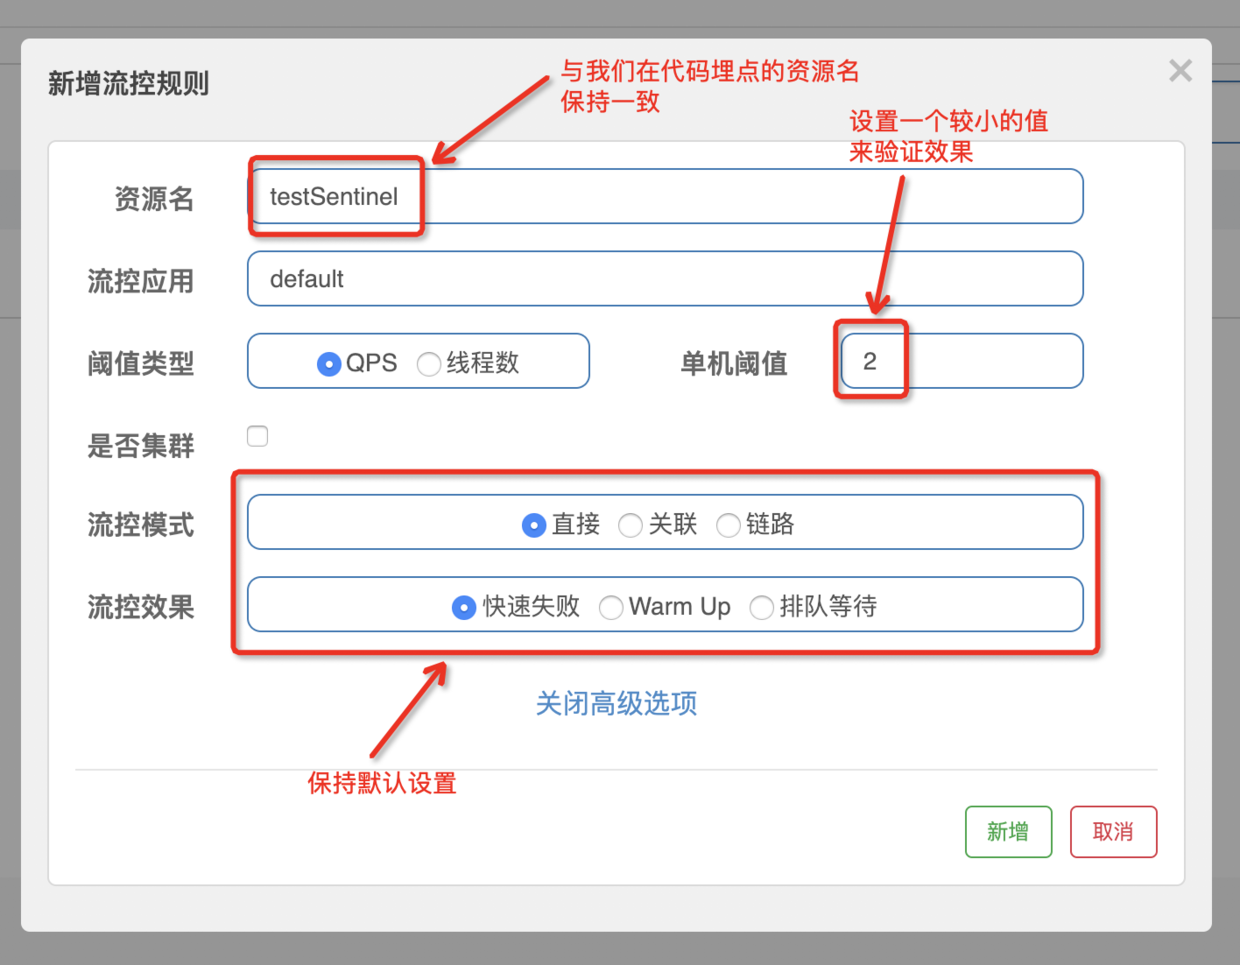The image size is (1240, 965).
Task: Select the Warm Up flow control effect
Action: tap(612, 607)
